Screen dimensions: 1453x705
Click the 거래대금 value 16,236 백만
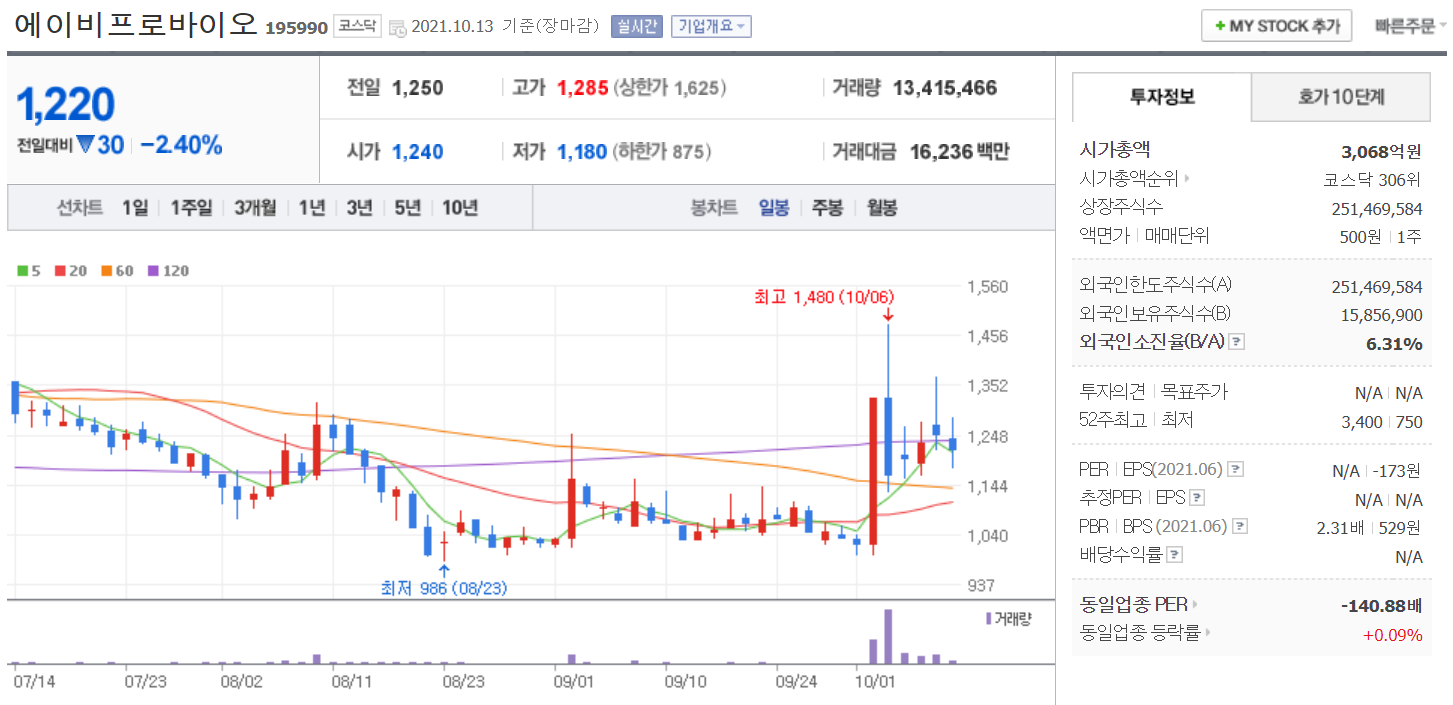(960, 152)
